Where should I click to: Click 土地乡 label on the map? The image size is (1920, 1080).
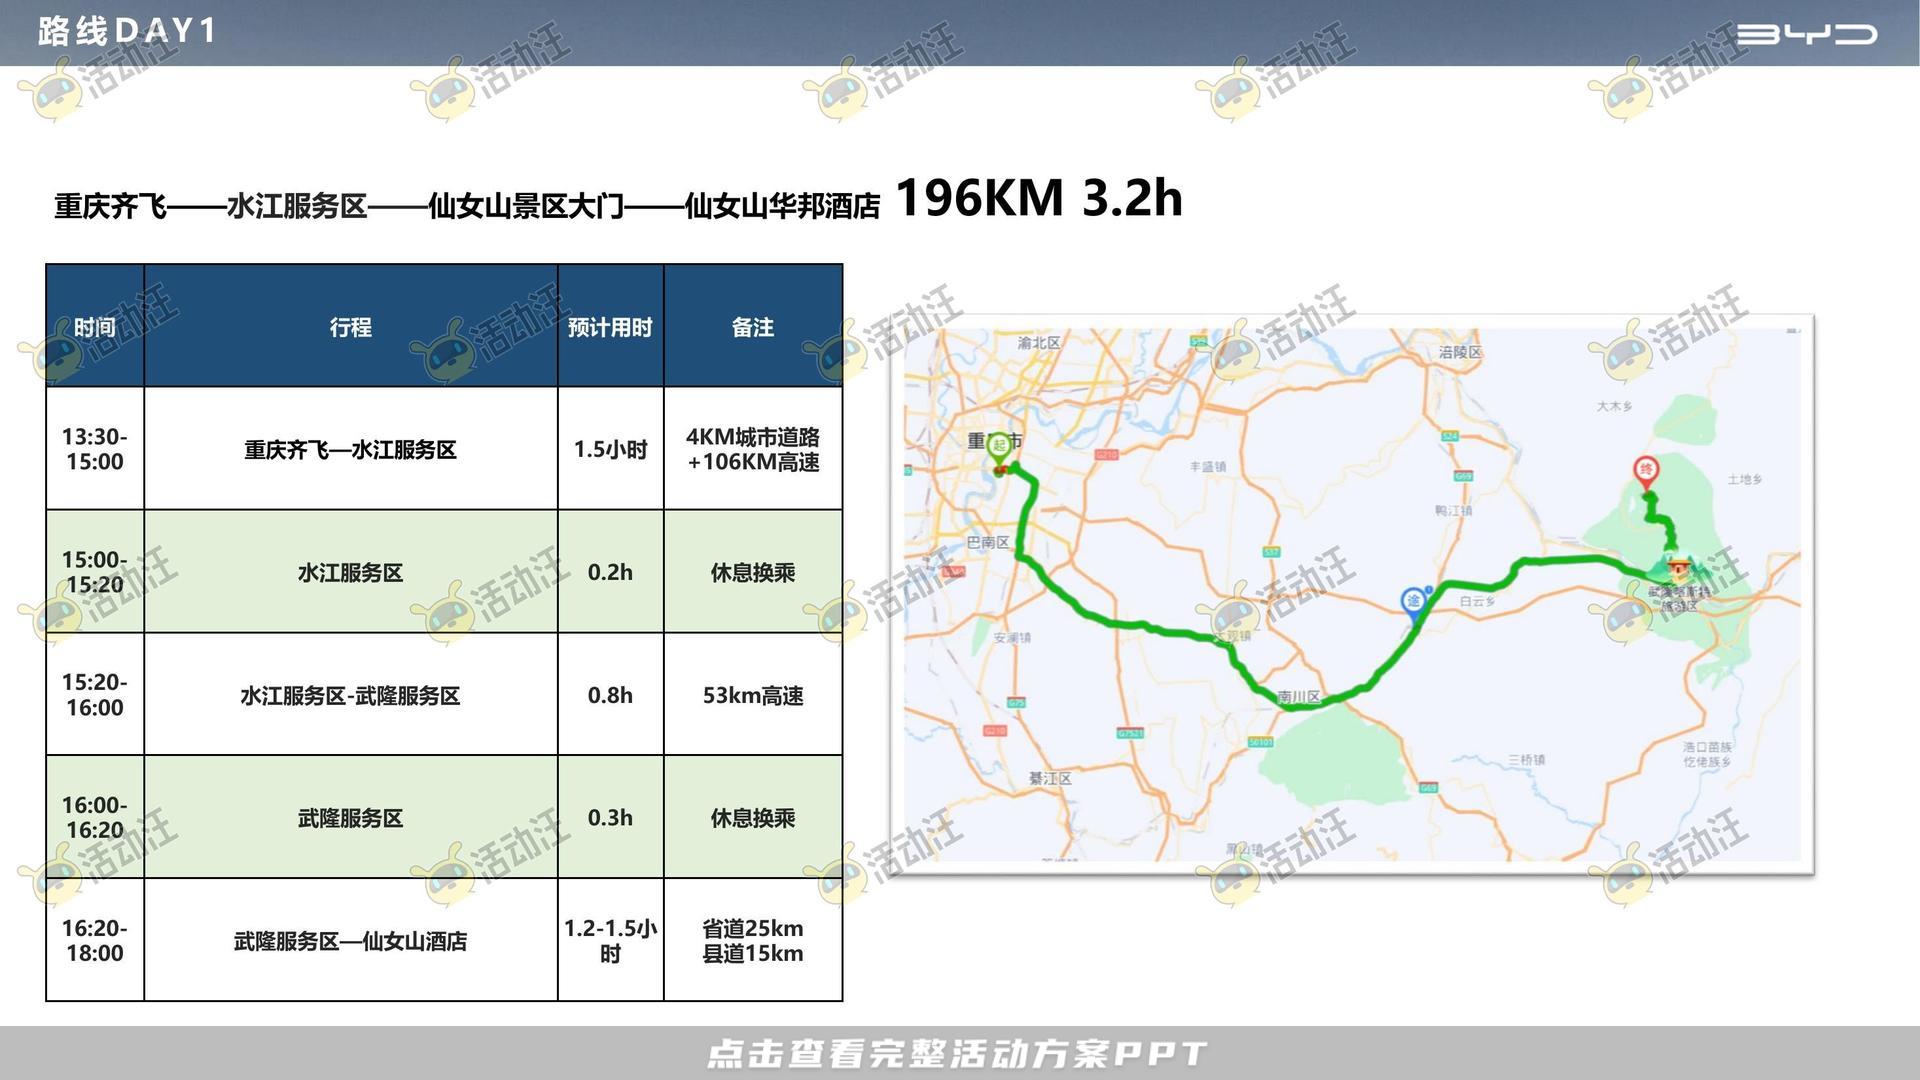[x=1744, y=479]
